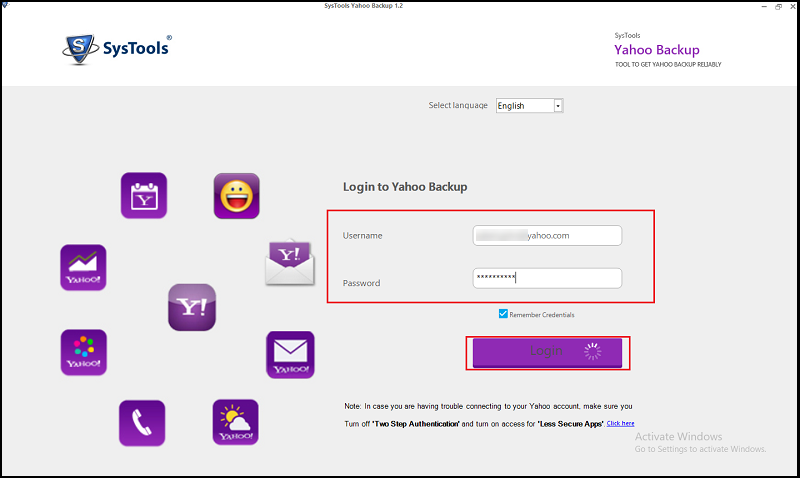The width and height of the screenshot is (800, 478).
Task: Click the Yahoo Messenger smiley icon
Action: pyautogui.click(x=237, y=196)
